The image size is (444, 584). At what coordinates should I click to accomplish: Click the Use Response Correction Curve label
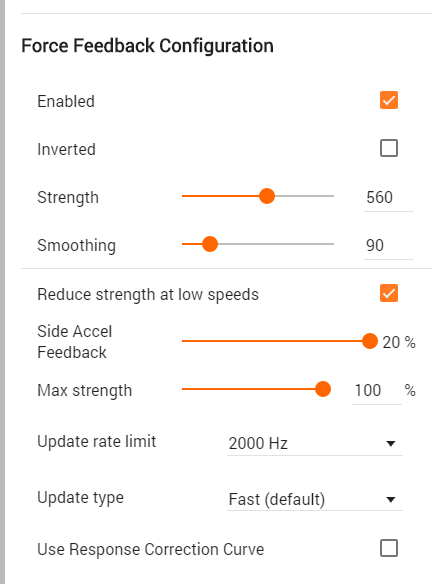[150, 549]
